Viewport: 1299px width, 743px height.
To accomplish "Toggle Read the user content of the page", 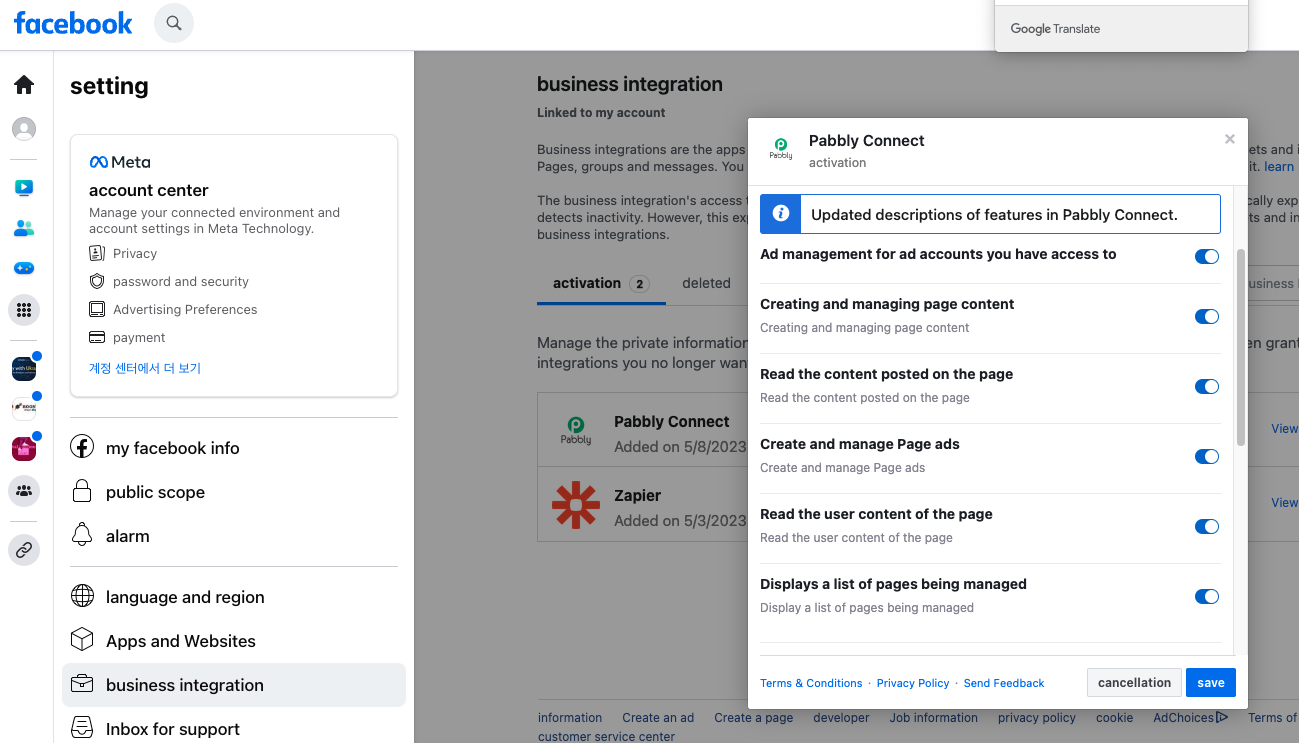I will click(1207, 527).
